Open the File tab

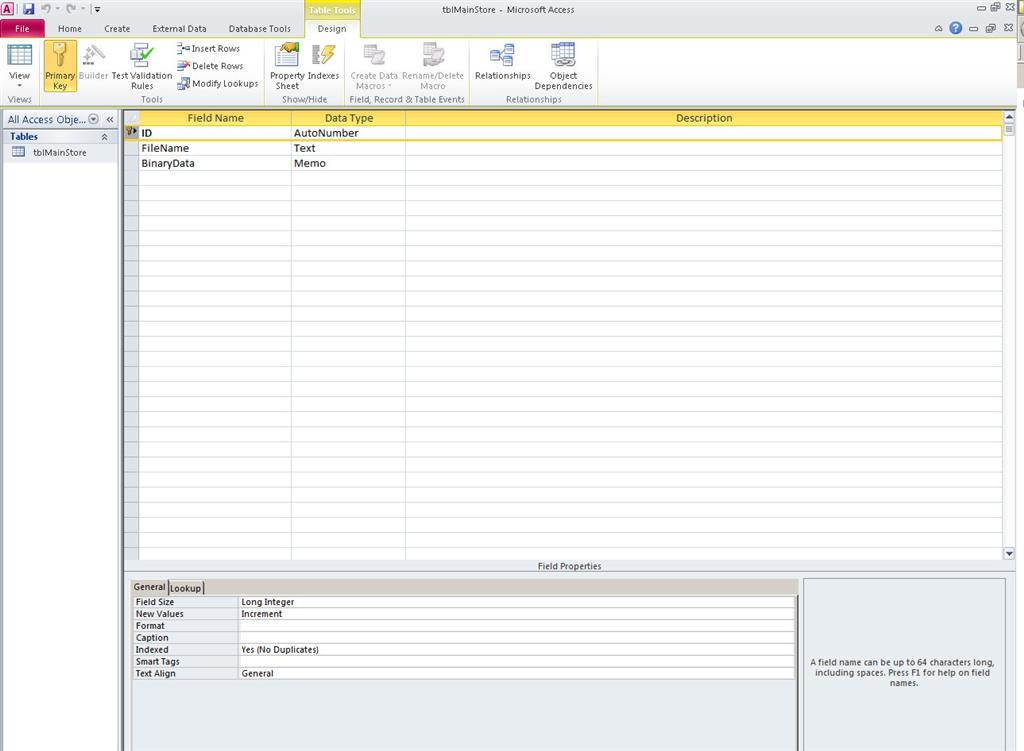(22, 29)
